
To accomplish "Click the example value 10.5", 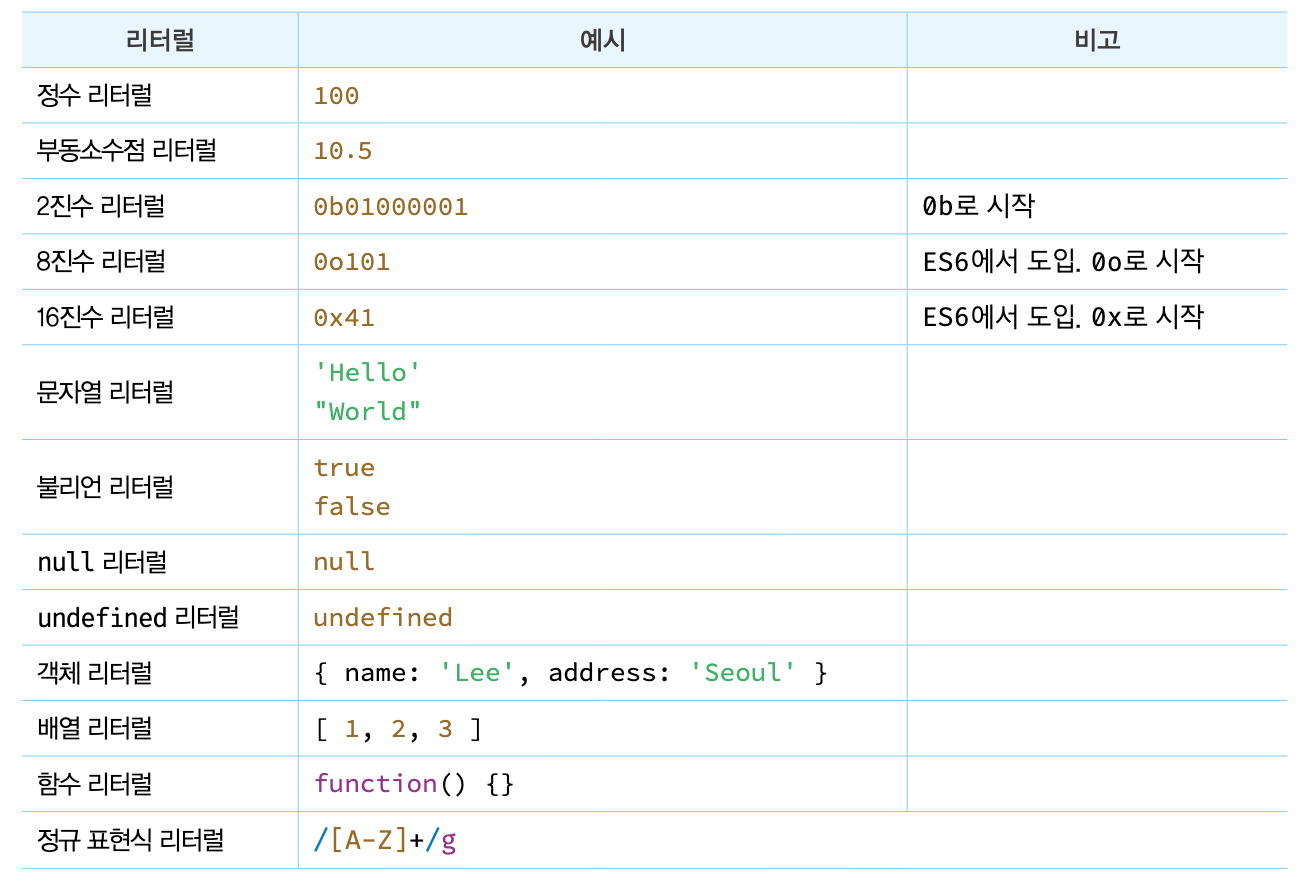I will tap(343, 151).
